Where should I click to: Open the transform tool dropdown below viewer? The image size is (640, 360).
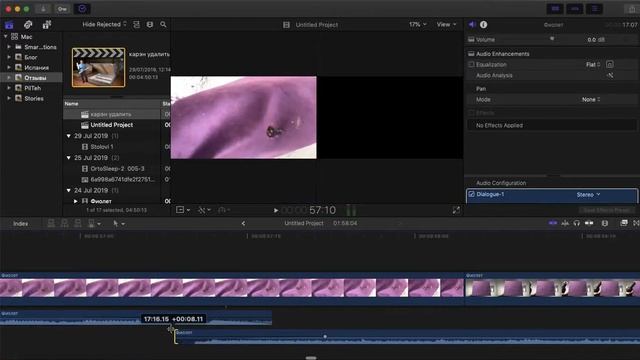[x=183, y=210]
